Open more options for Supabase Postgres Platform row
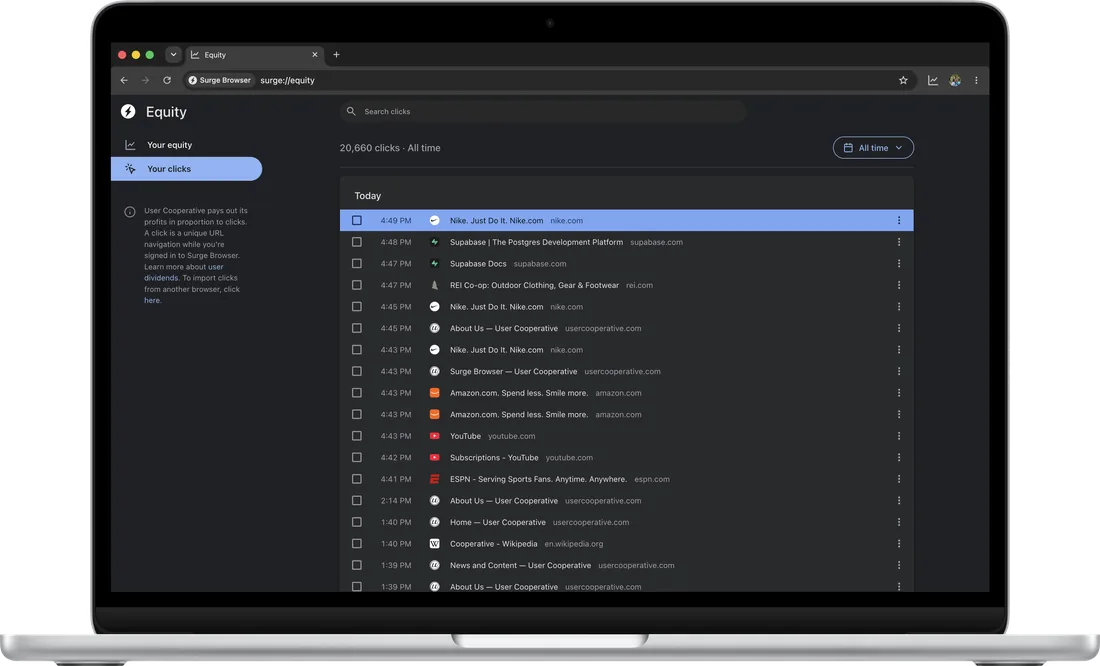 (x=899, y=242)
